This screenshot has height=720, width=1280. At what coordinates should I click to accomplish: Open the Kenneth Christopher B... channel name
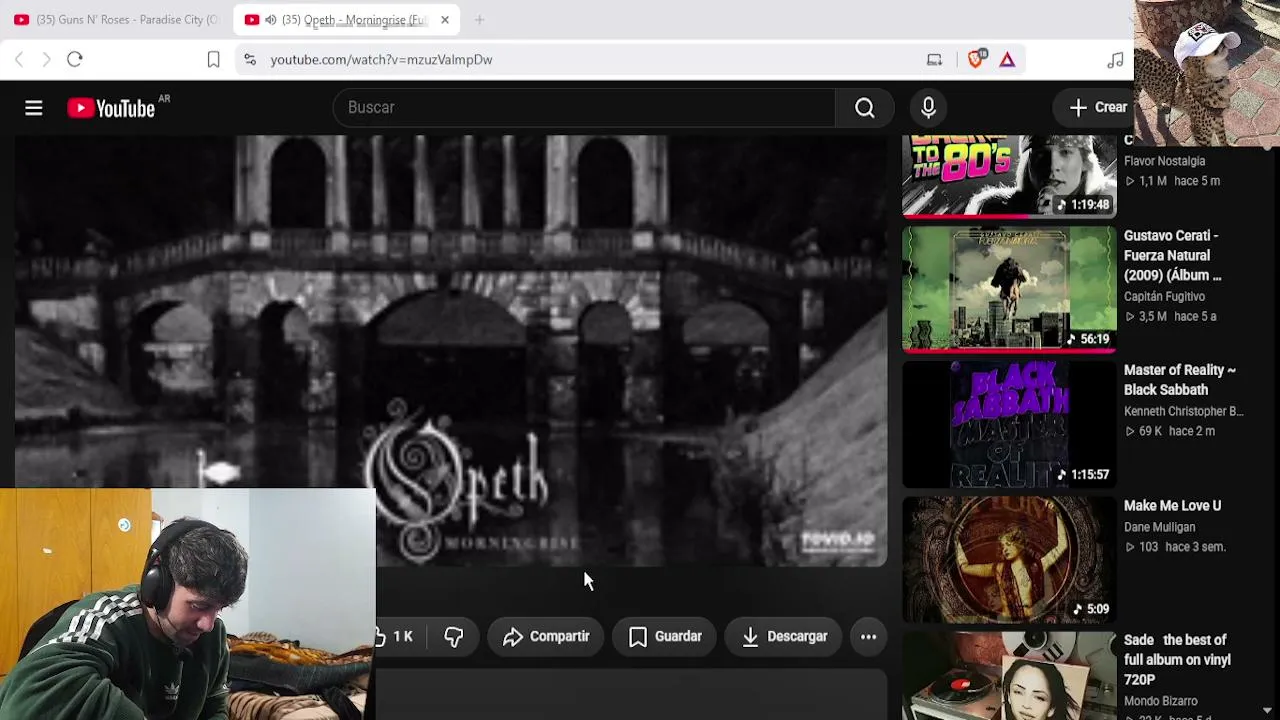pos(1184,411)
